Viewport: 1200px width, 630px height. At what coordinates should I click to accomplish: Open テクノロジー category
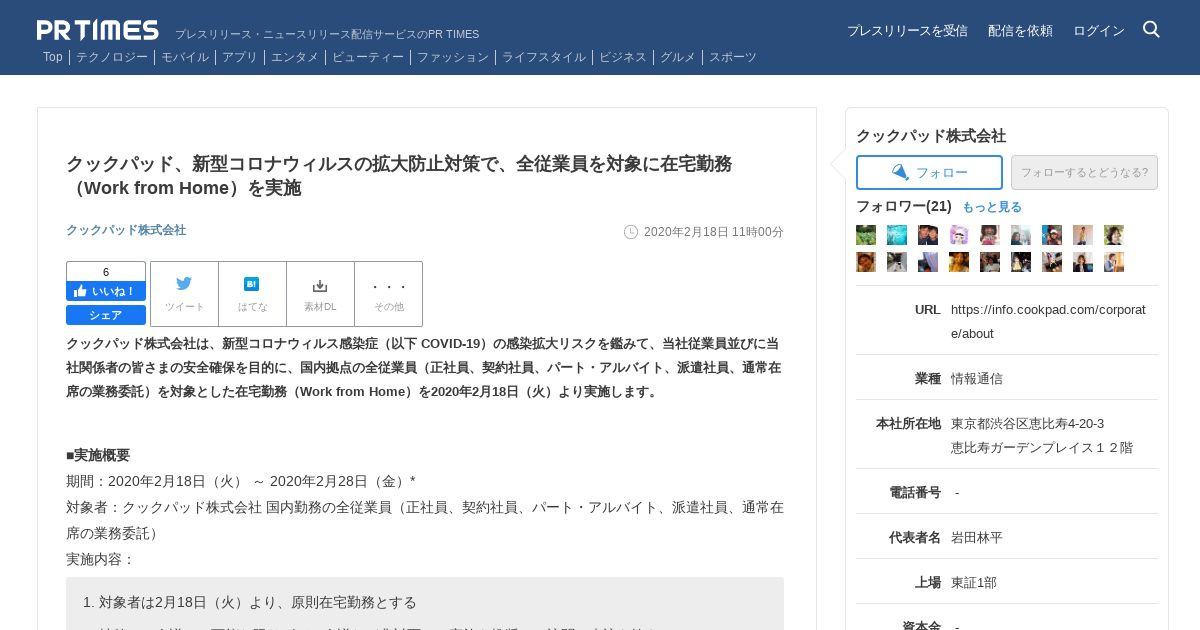tap(112, 57)
